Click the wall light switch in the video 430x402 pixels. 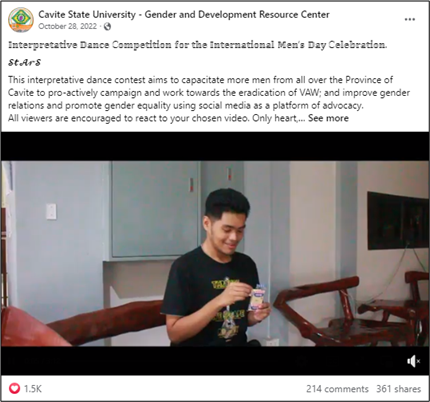coord(51,211)
